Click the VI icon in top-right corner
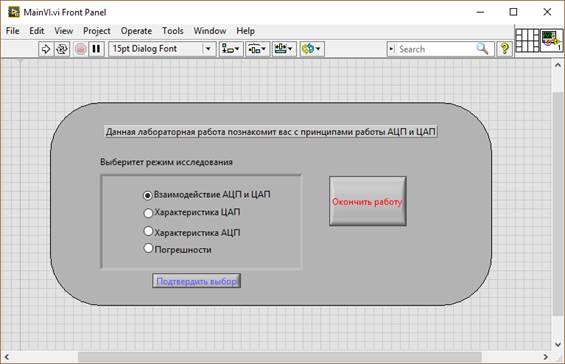565x364 pixels. point(551,41)
